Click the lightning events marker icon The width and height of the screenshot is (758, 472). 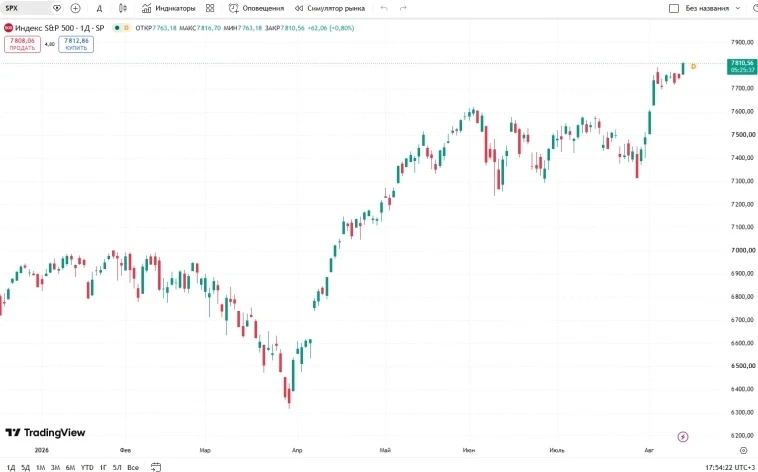coord(683,437)
